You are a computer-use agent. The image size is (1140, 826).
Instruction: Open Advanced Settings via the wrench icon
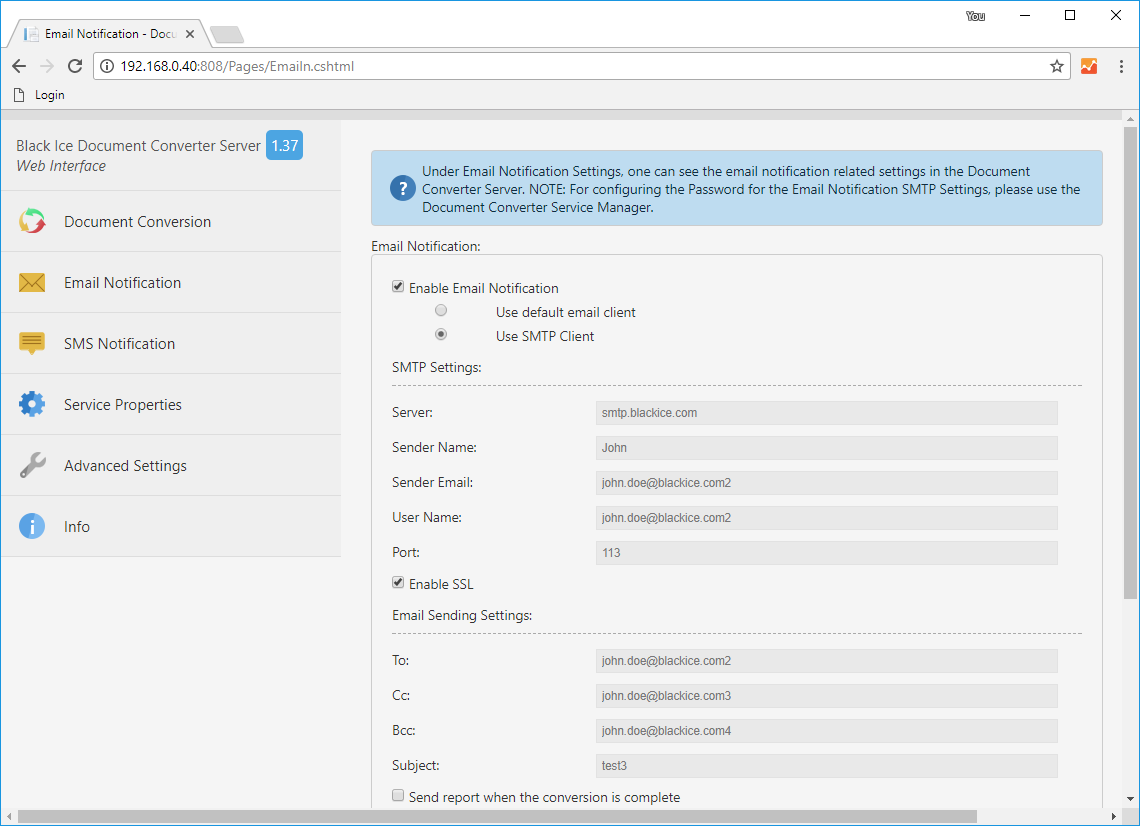pyautogui.click(x=31, y=465)
